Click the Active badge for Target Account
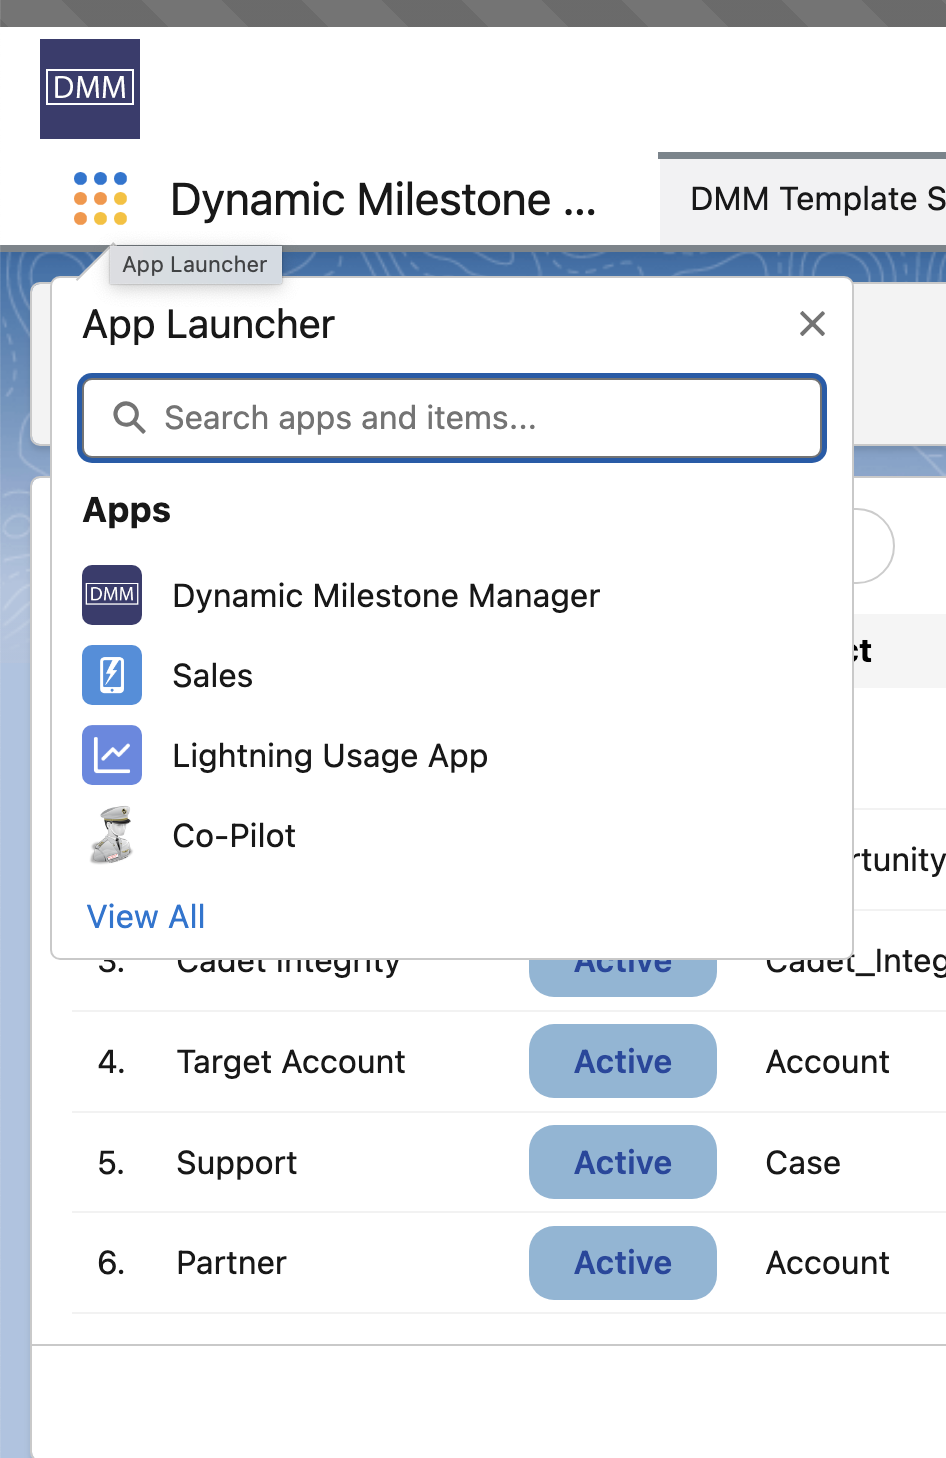The width and height of the screenshot is (946, 1458). click(623, 1061)
